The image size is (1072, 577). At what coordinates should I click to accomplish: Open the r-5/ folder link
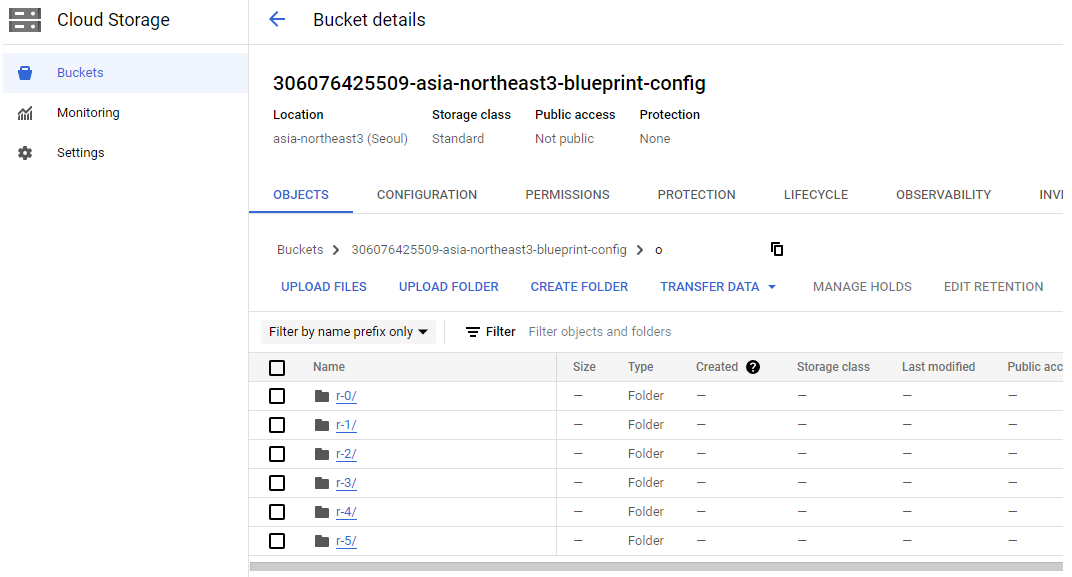pyautogui.click(x=346, y=541)
